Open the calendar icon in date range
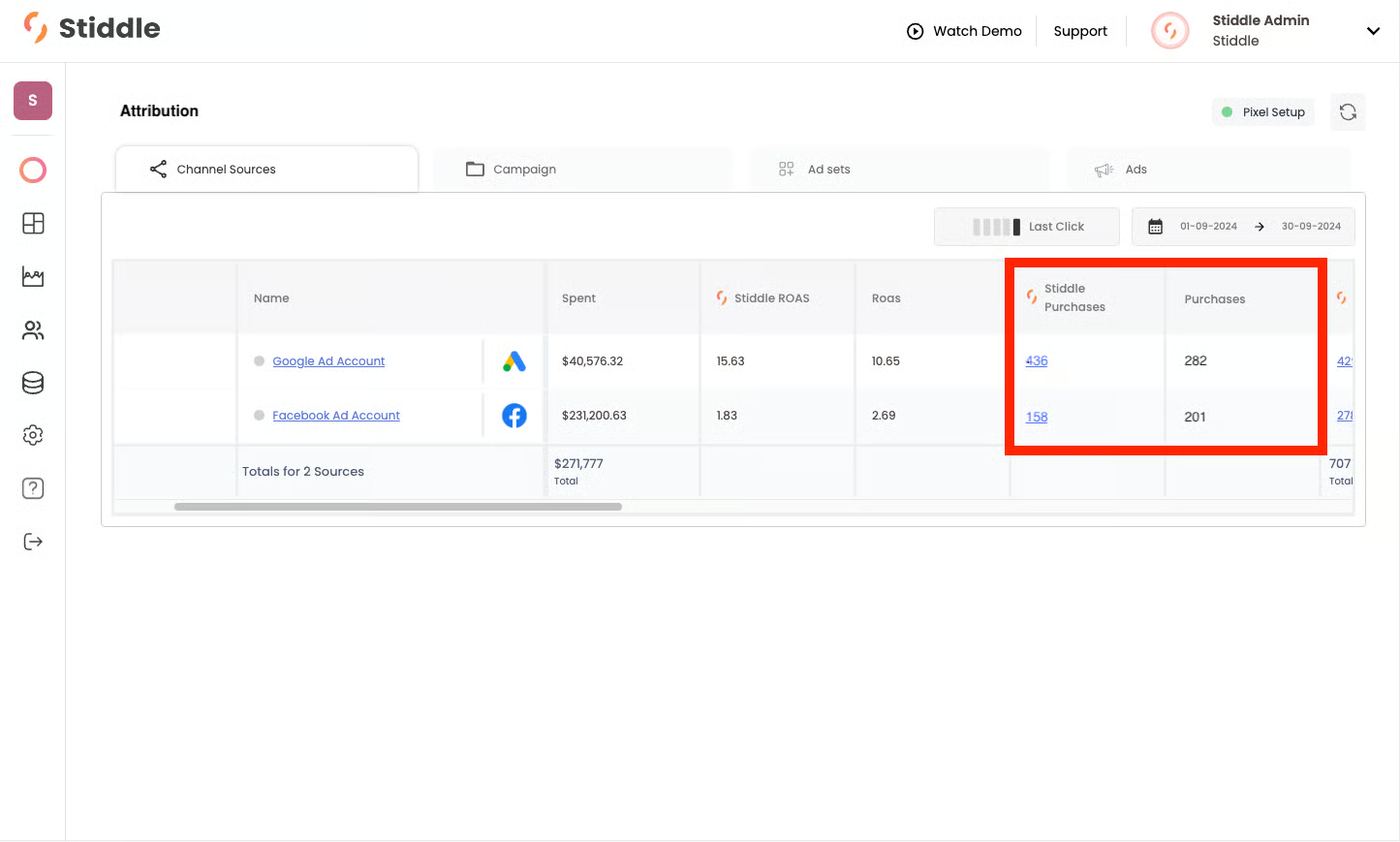The height and width of the screenshot is (842, 1400). click(x=1155, y=227)
